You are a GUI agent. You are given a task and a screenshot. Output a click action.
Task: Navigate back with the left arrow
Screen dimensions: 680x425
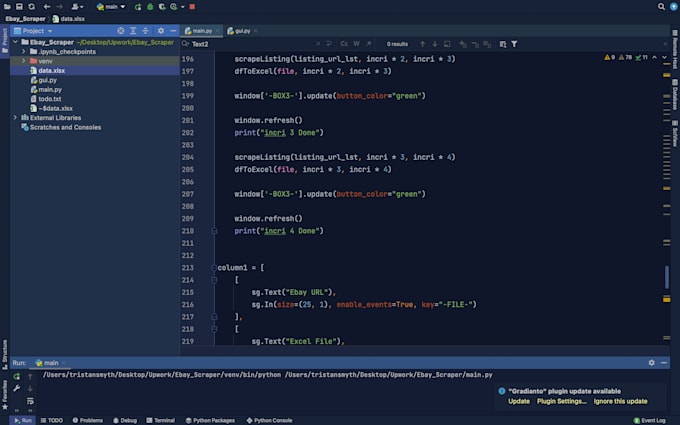[x=47, y=7]
